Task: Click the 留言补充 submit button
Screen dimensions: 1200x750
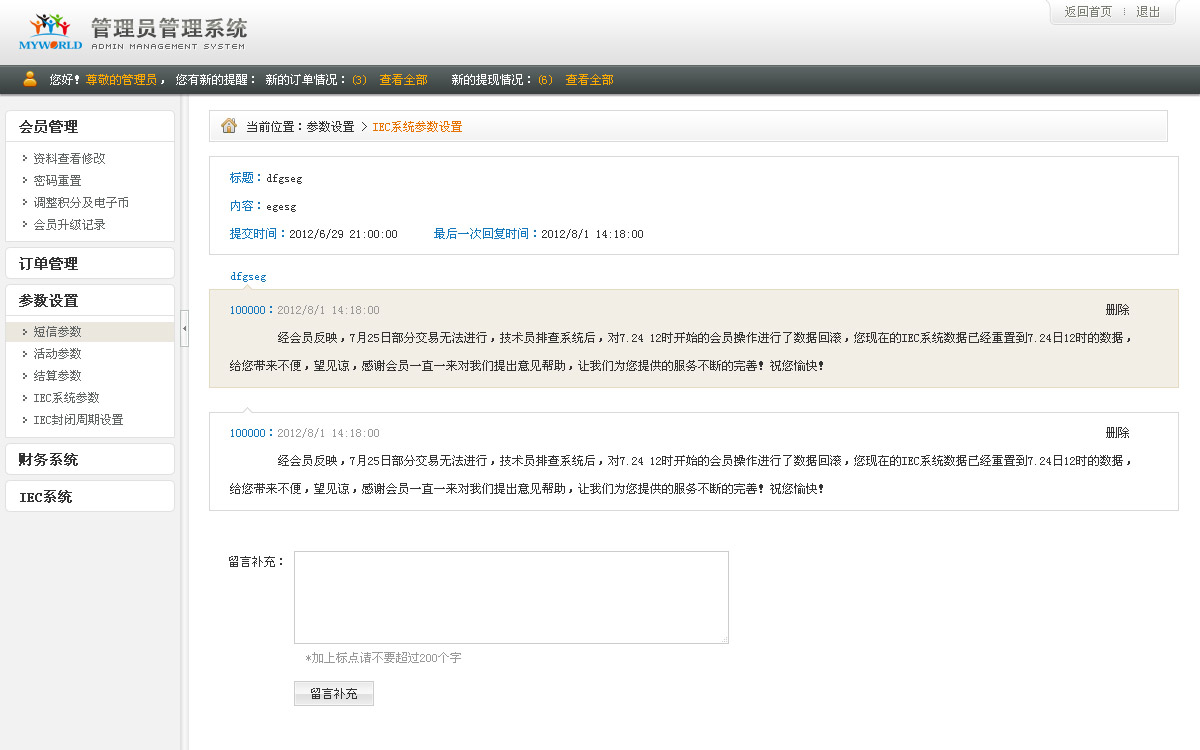Action: [x=334, y=694]
